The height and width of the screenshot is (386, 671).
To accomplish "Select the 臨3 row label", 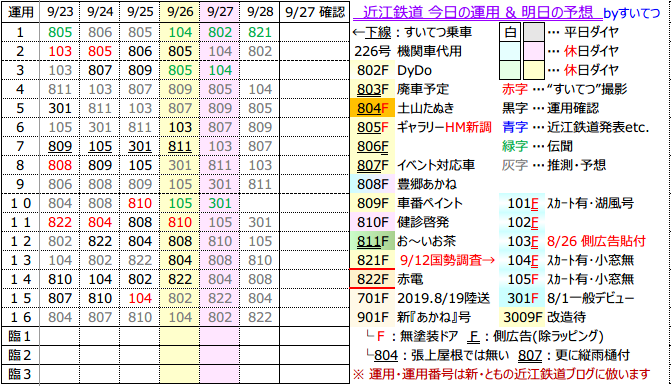I will coord(20,374).
